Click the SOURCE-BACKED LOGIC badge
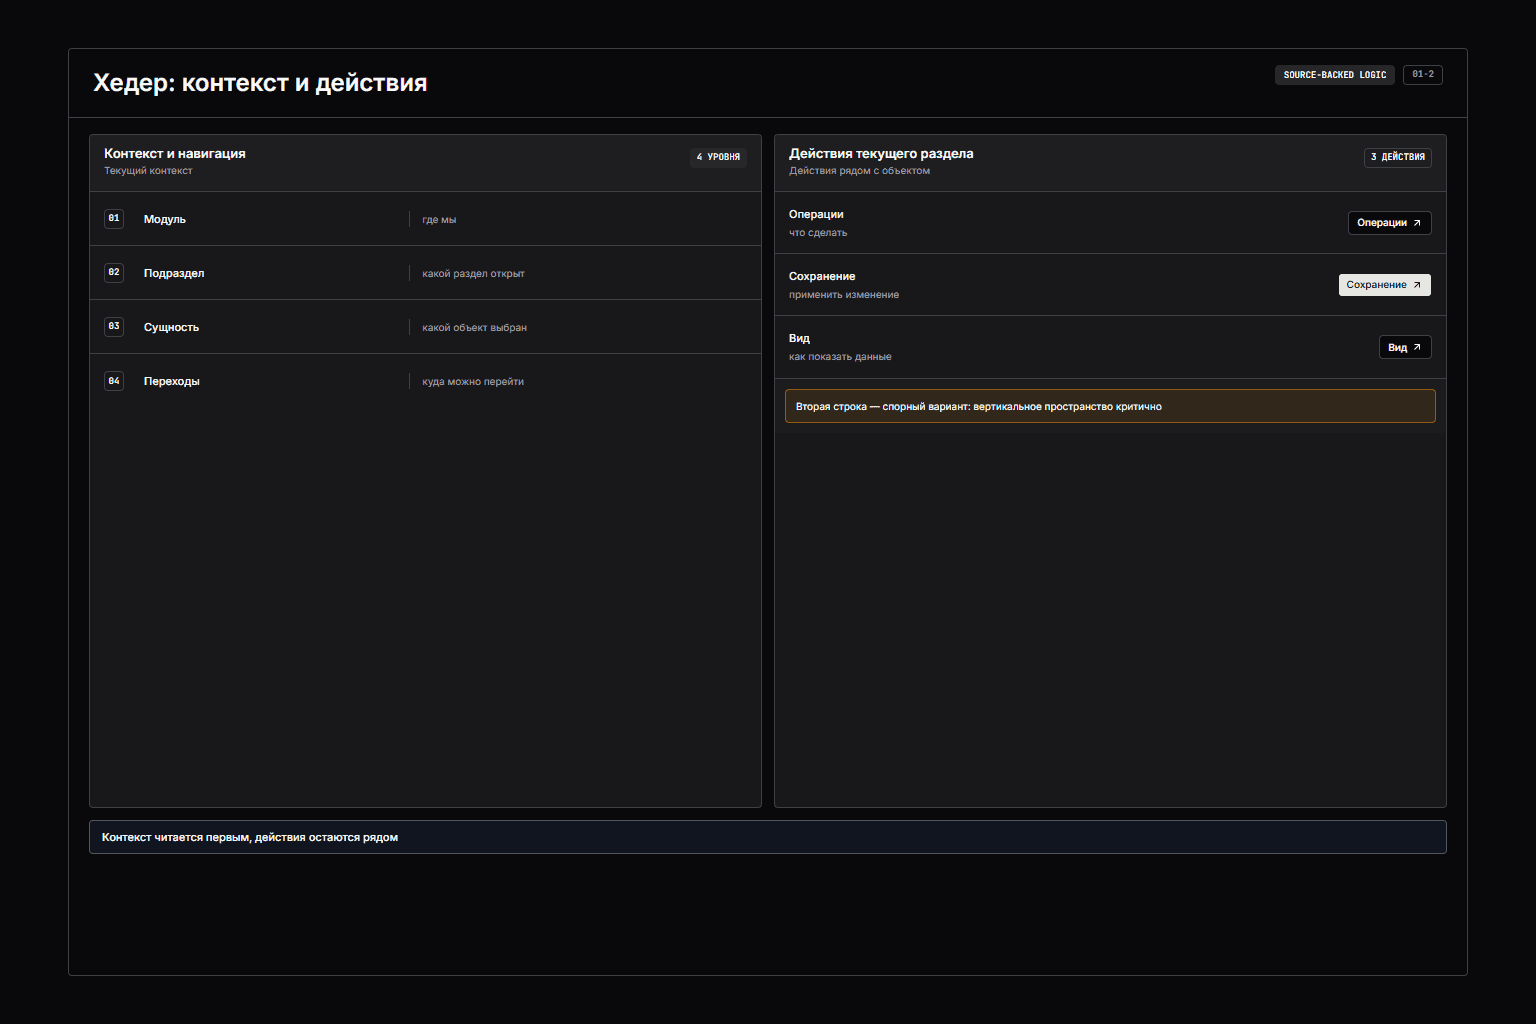 click(1334, 75)
